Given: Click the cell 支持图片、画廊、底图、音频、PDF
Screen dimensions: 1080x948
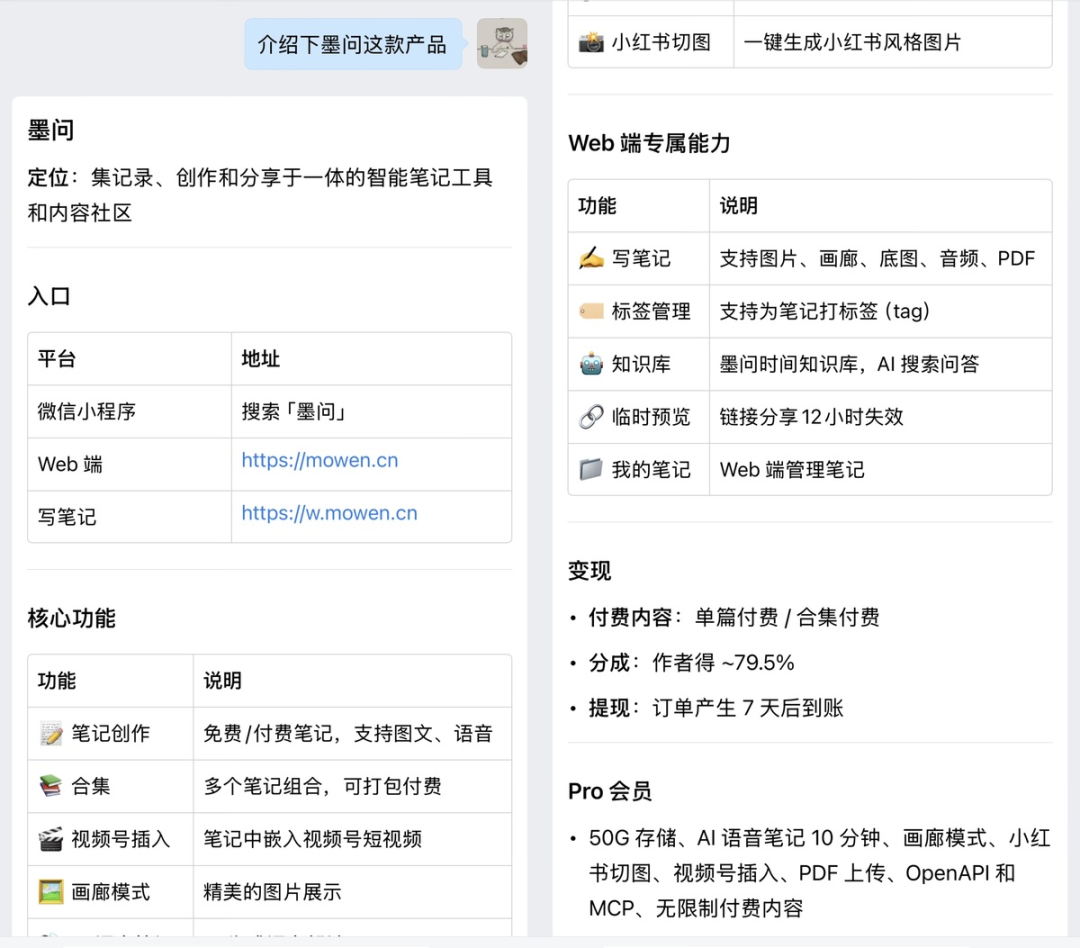Looking at the screenshot, I should coord(880,258).
